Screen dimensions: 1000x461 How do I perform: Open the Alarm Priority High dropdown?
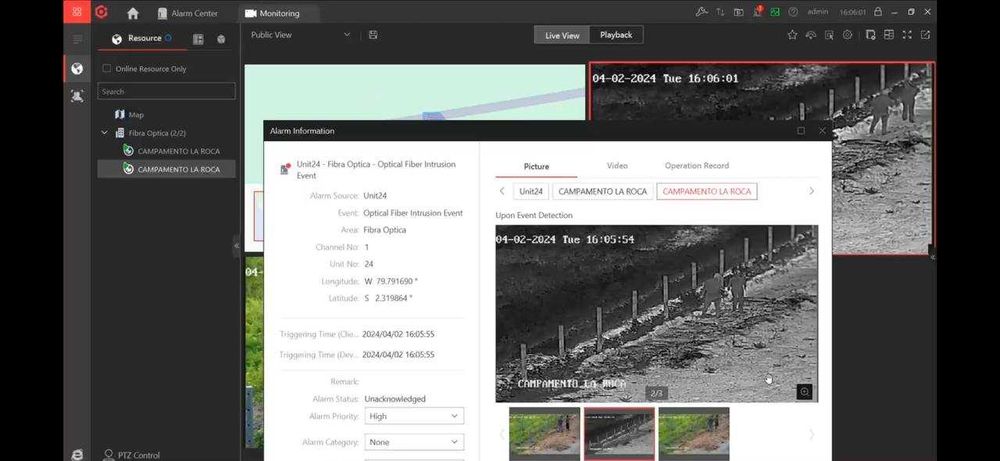click(414, 416)
